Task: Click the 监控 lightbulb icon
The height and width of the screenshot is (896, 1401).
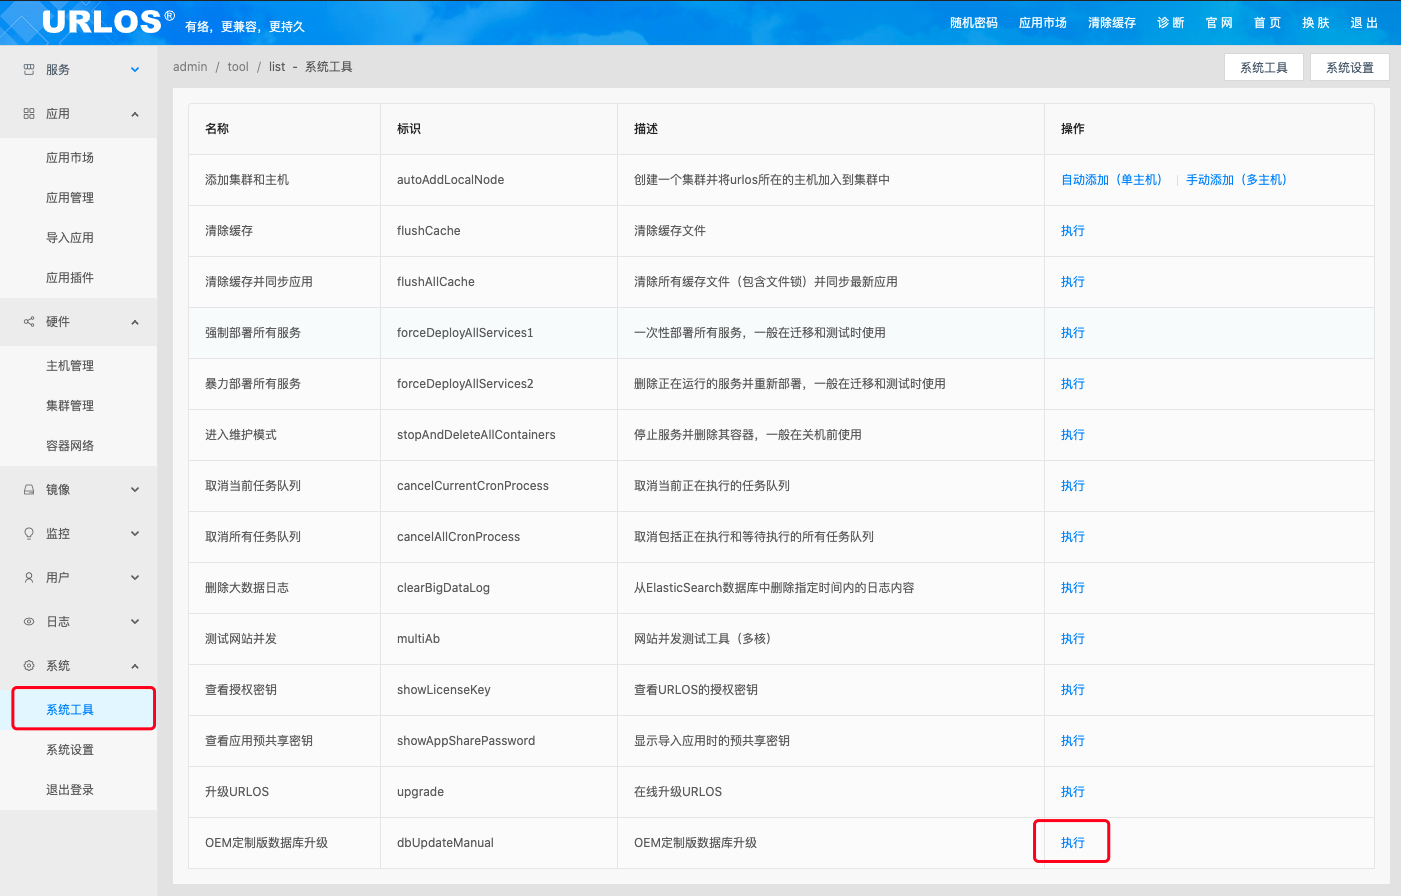Action: pyautogui.click(x=29, y=534)
